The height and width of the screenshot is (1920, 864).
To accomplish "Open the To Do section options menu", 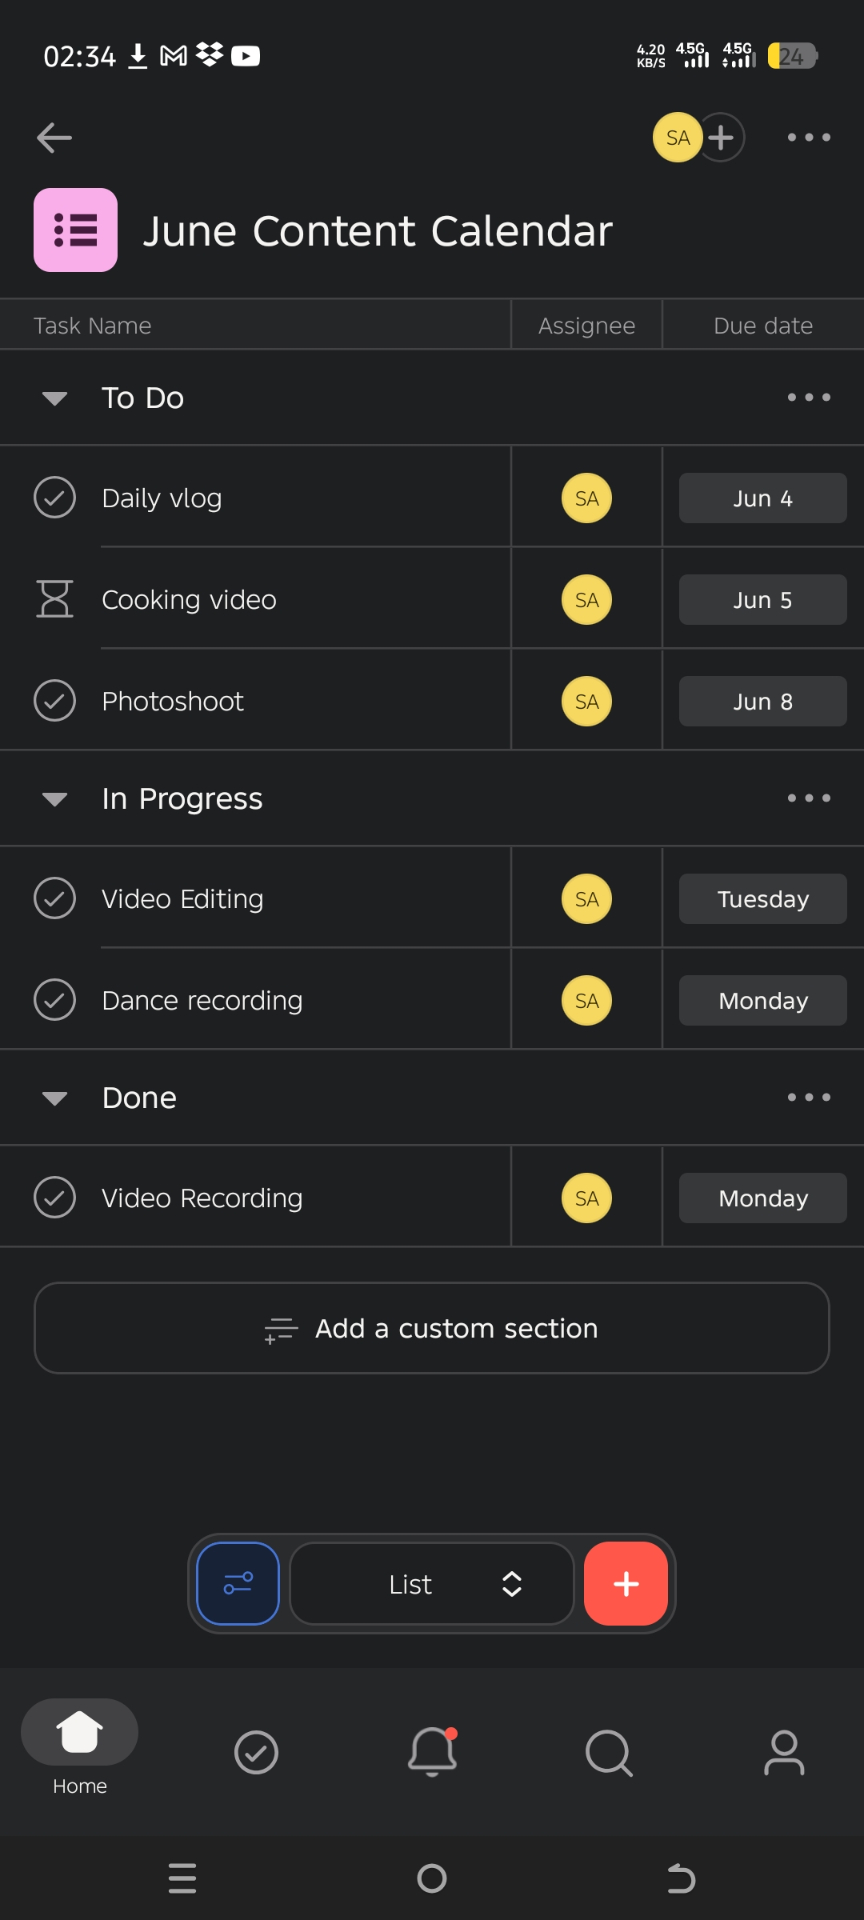I will pyautogui.click(x=808, y=397).
